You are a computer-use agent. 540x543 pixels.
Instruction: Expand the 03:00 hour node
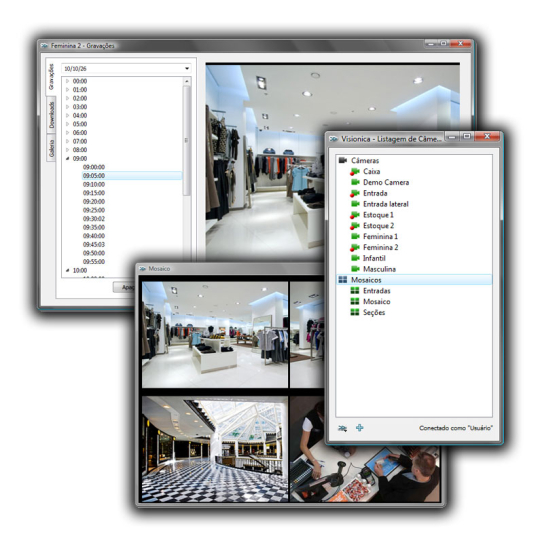click(68, 107)
